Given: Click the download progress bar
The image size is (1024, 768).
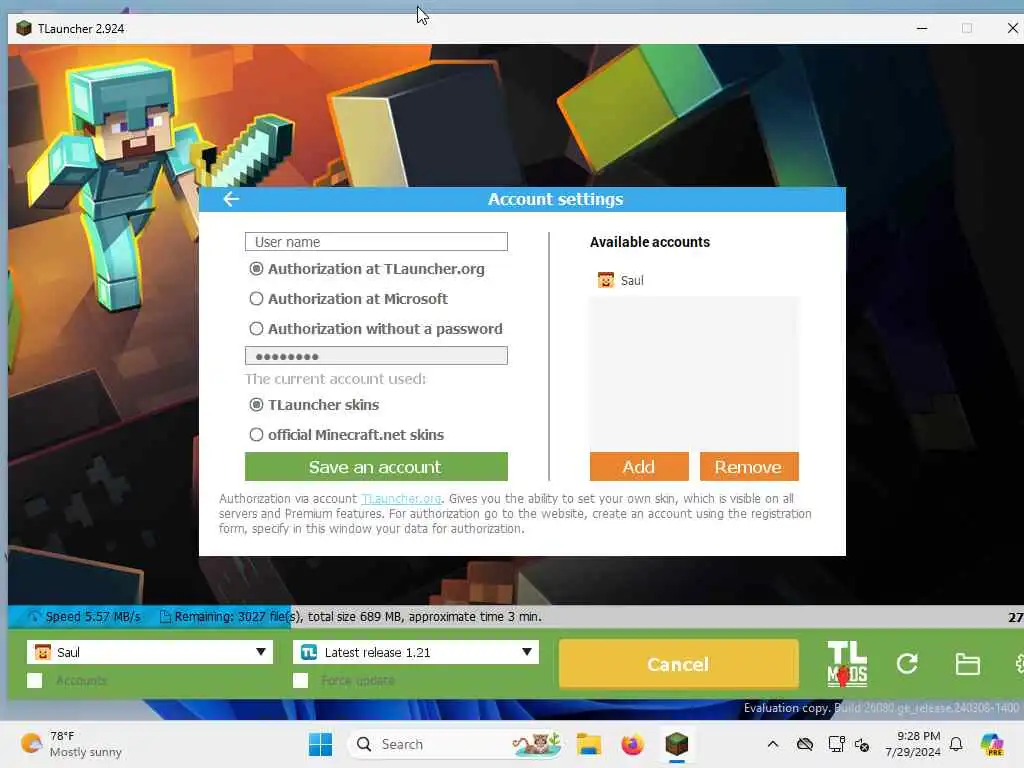Looking at the screenshot, I should (x=516, y=616).
